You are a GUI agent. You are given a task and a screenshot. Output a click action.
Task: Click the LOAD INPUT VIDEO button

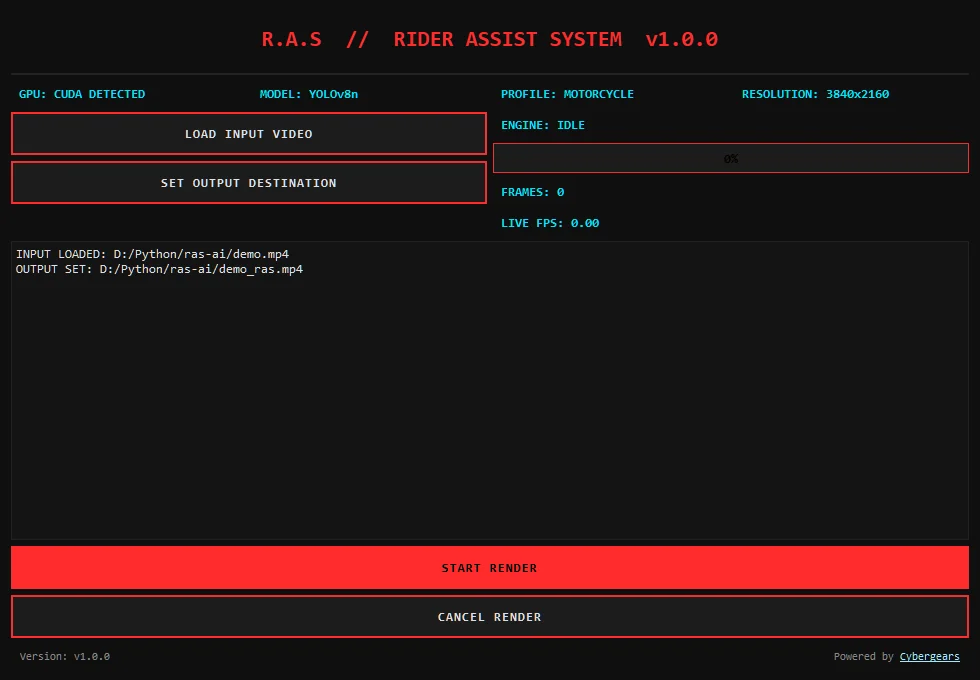(249, 134)
